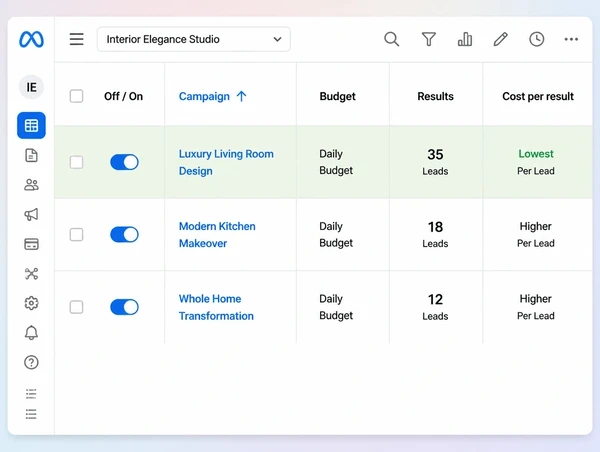Click the pencil edit icon

[501, 39]
